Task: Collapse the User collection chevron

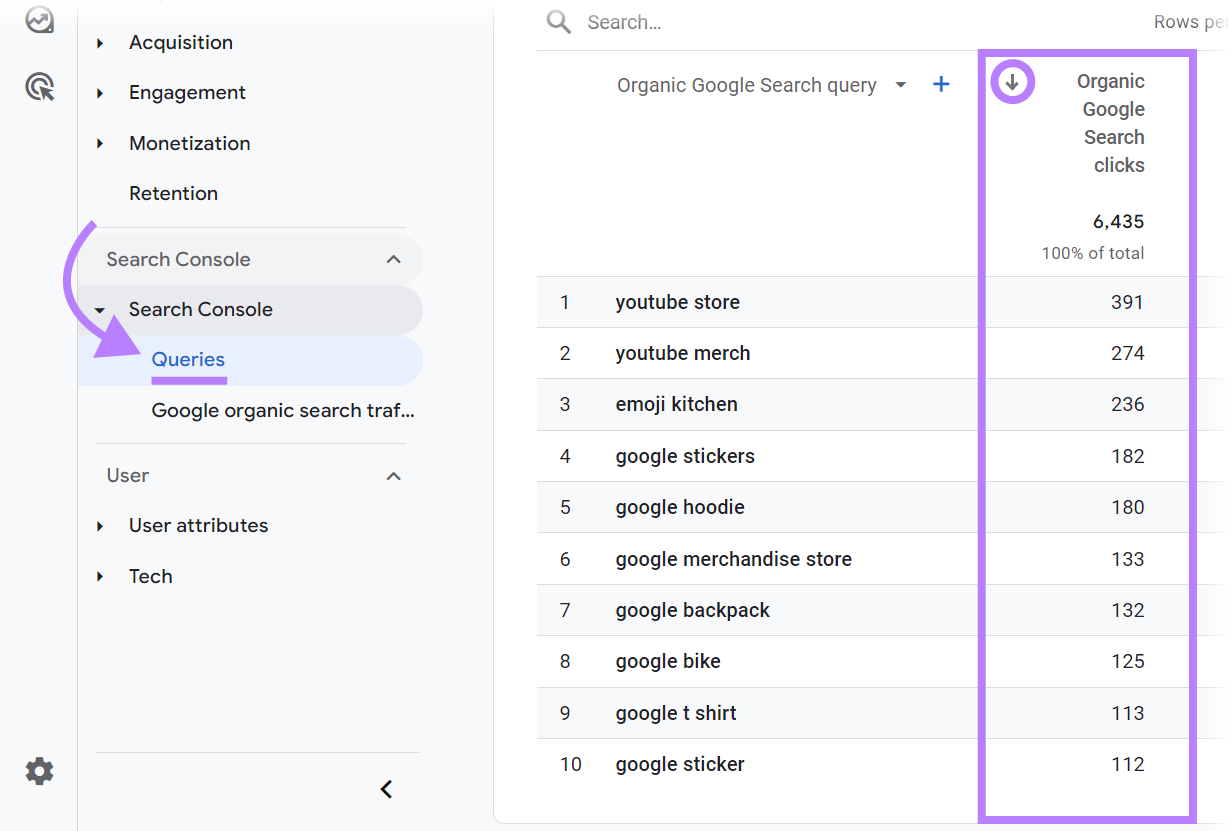Action: (394, 476)
